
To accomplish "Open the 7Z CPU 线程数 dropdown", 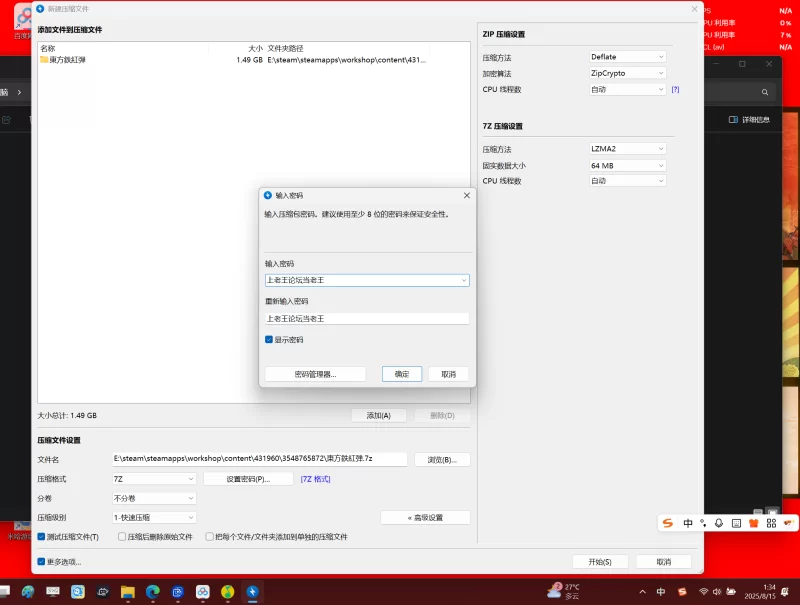I will 628,181.
